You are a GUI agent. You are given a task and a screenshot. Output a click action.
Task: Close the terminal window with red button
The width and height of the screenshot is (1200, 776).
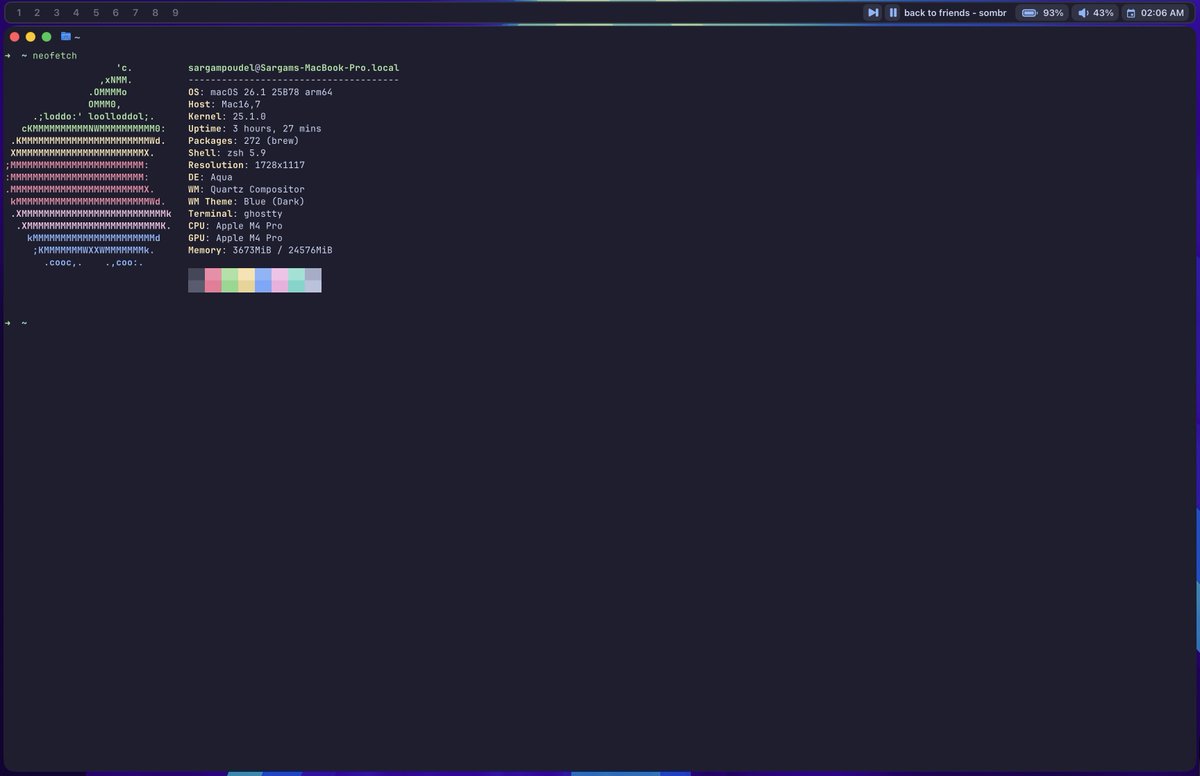14,37
